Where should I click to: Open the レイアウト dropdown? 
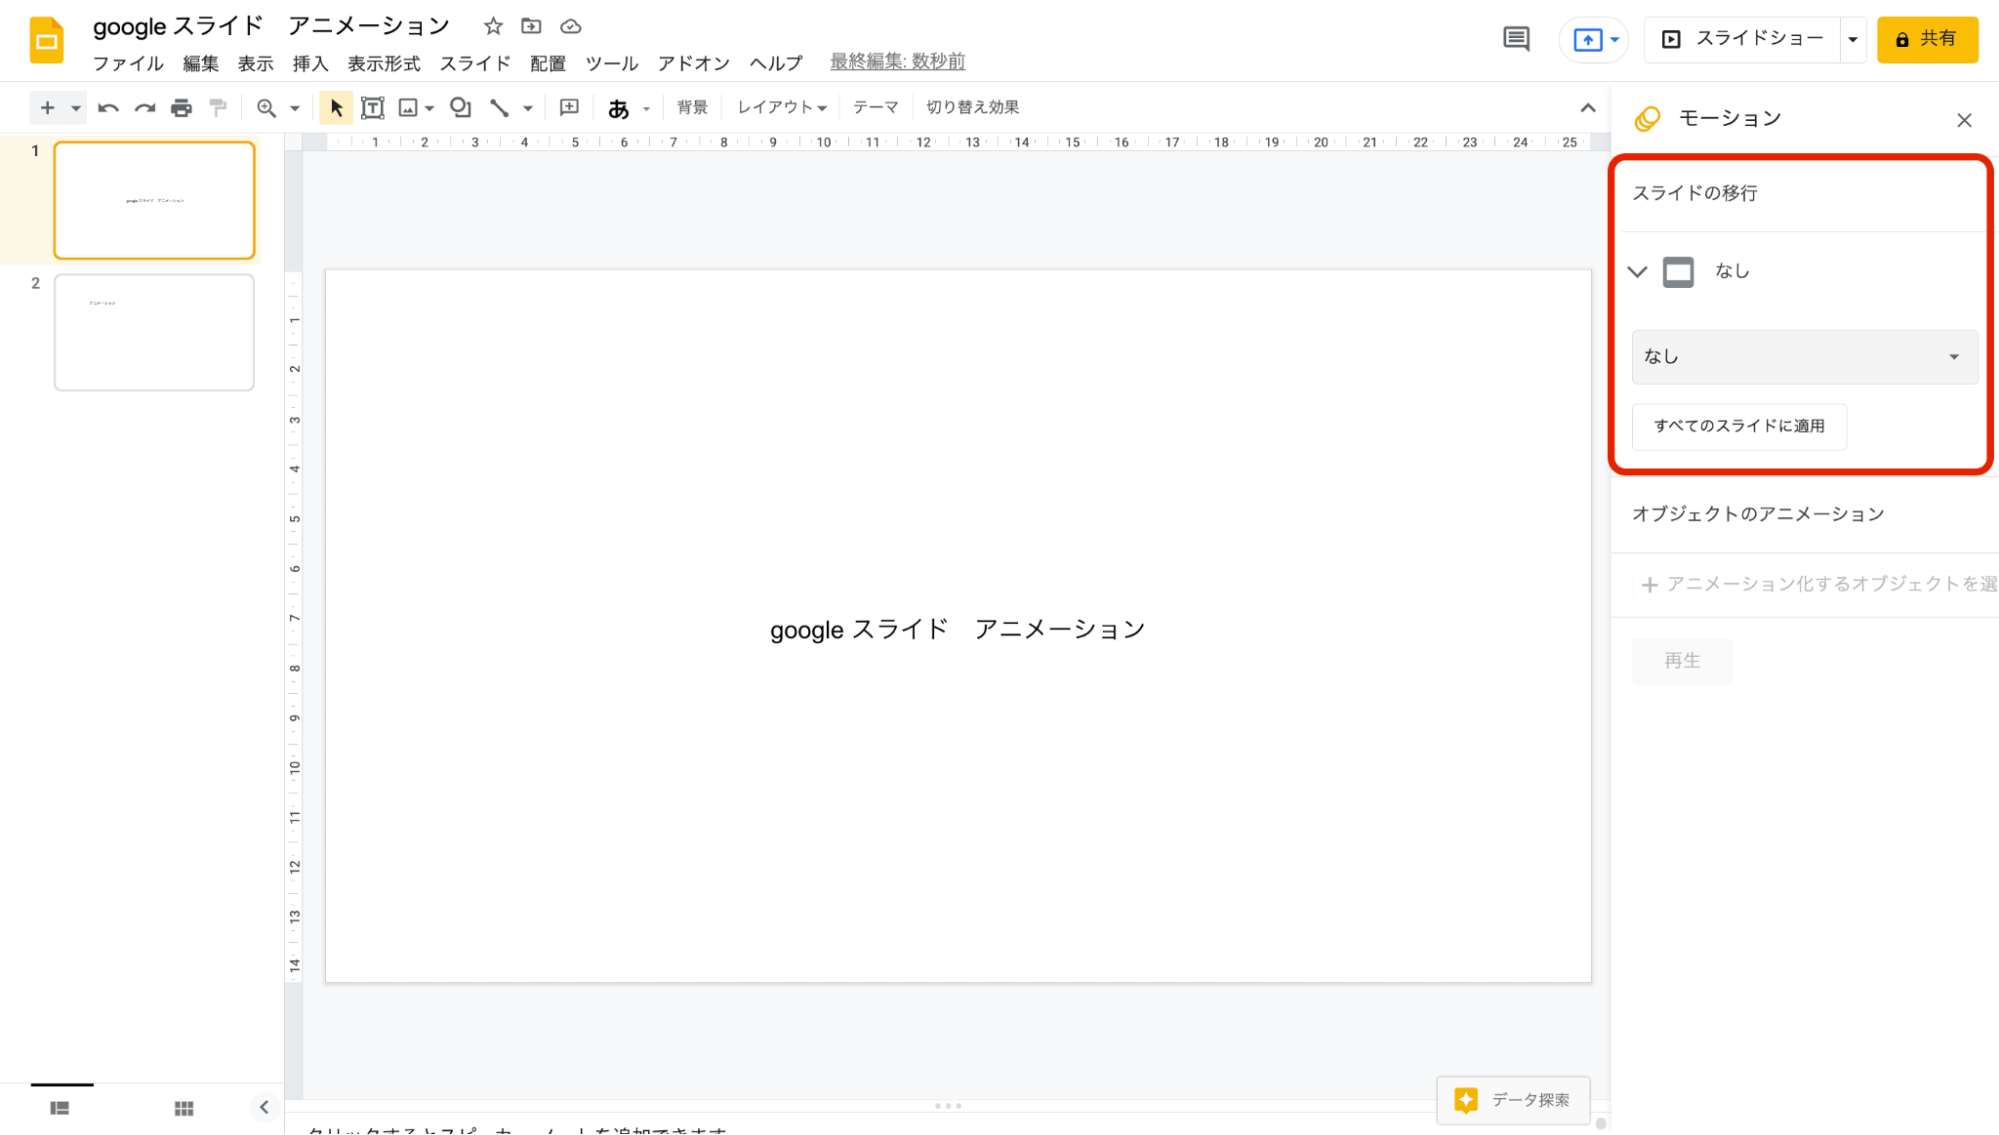782,107
